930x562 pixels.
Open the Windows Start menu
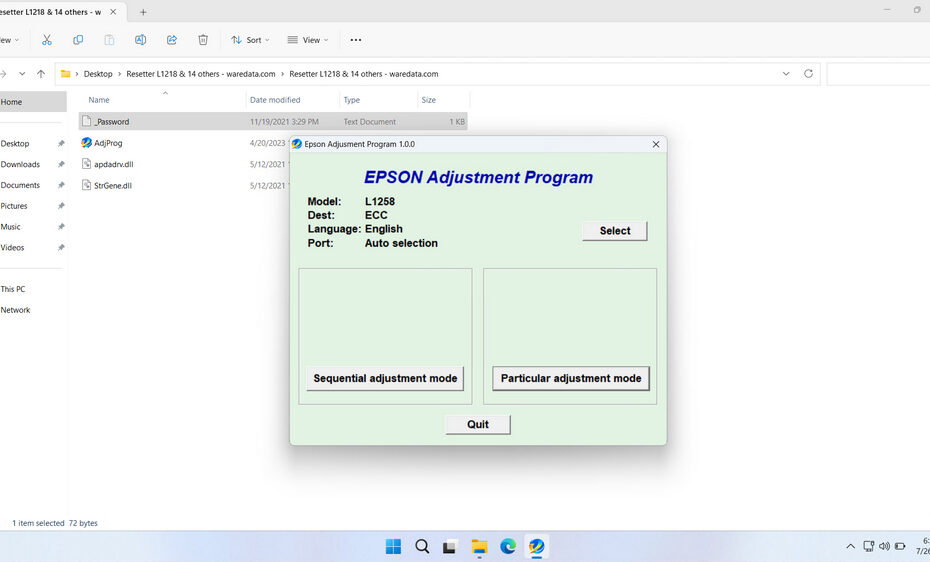393,546
